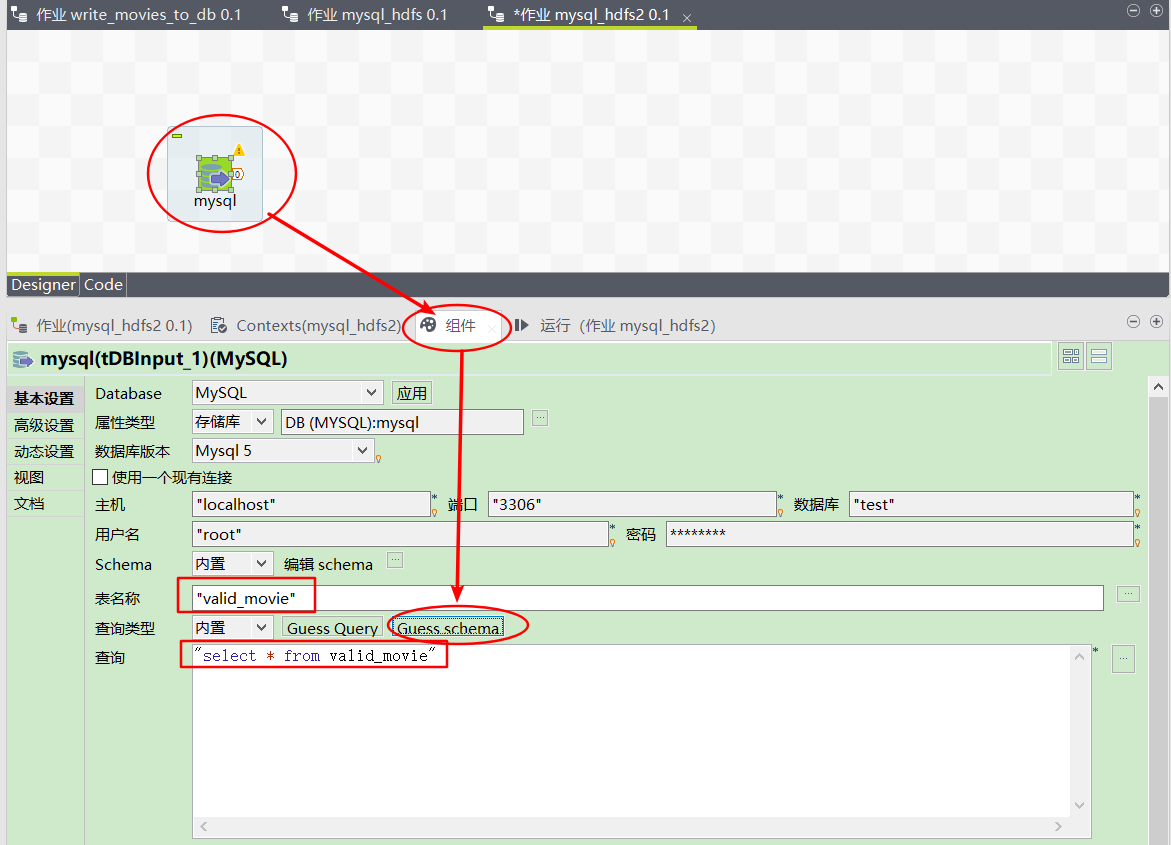Viewport: 1171px width, 845px height.
Task: Click the table name browse ellipsis button
Action: (x=1128, y=595)
